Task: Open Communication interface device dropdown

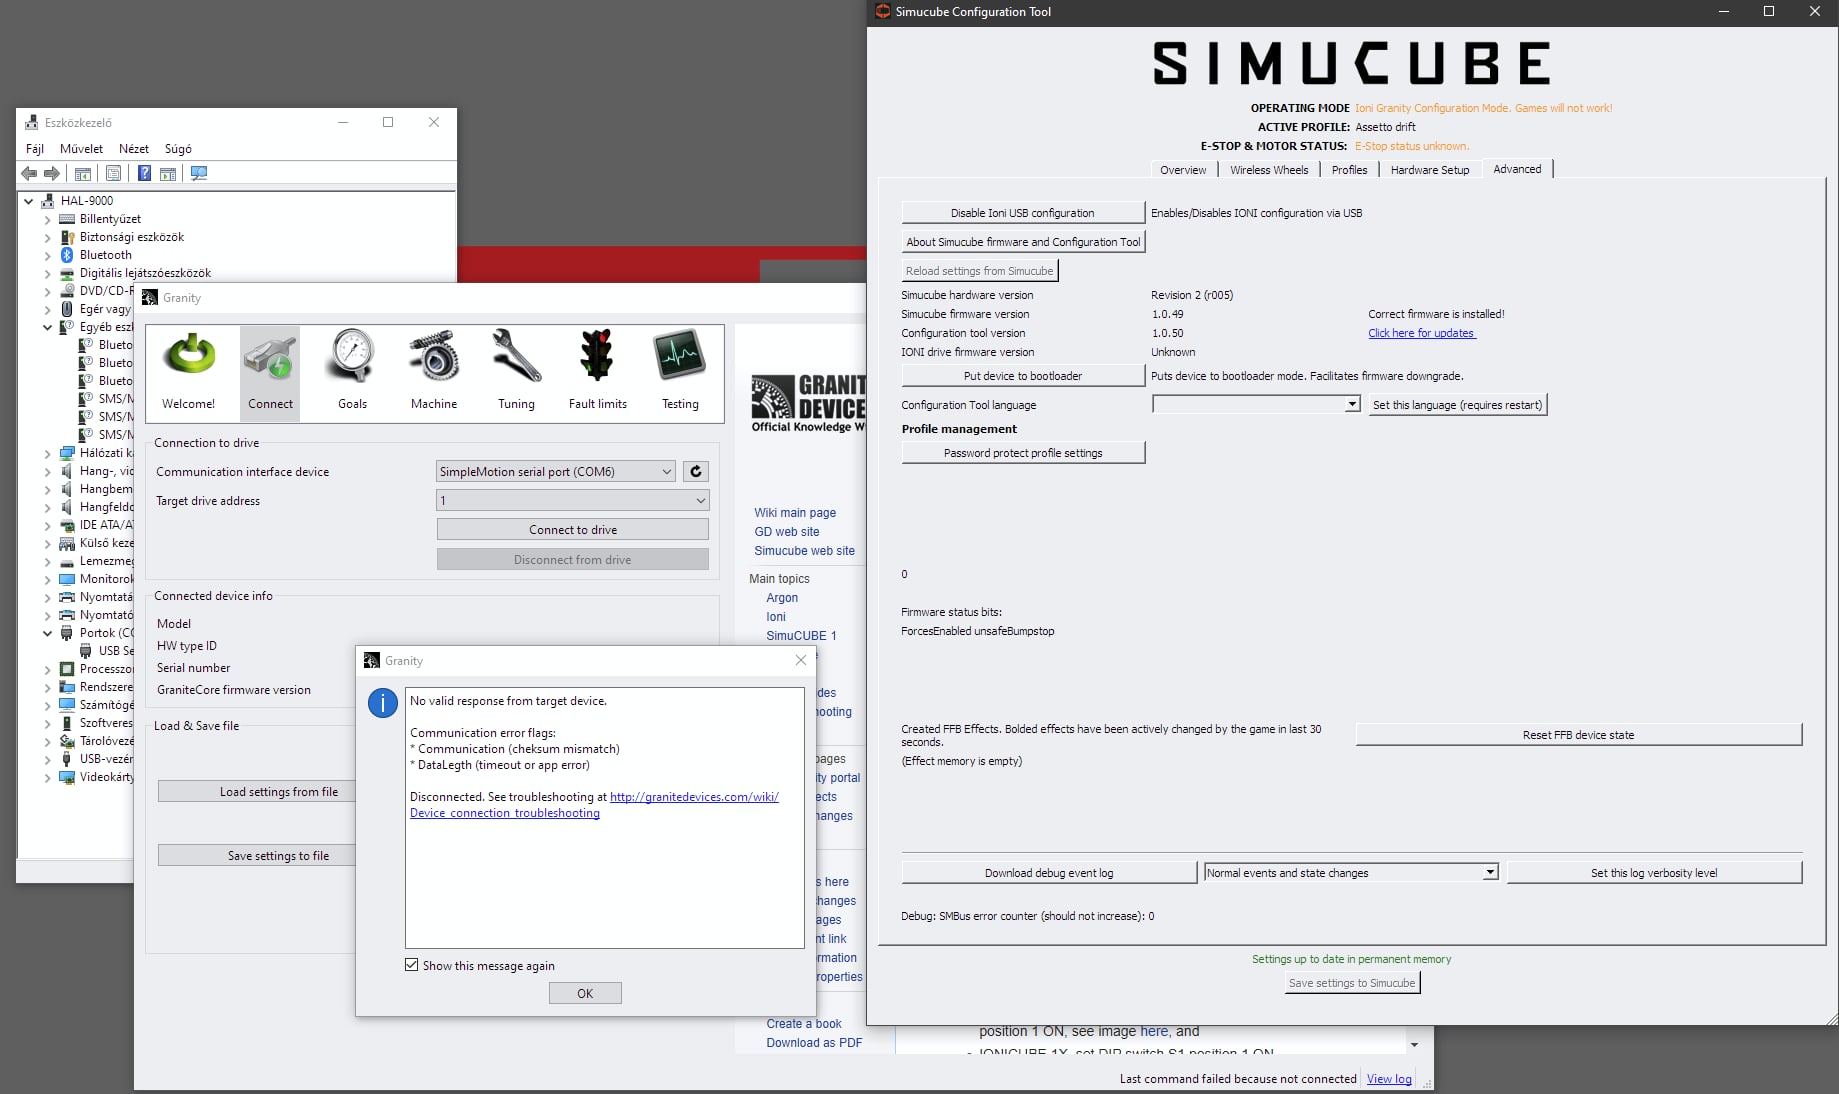Action: click(556, 471)
